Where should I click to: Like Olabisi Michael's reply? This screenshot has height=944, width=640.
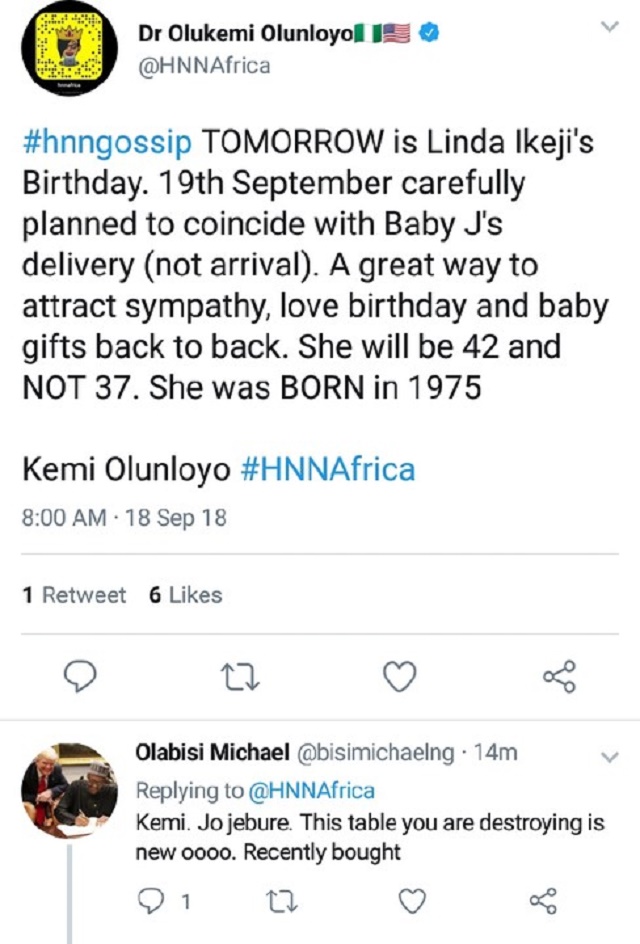point(410,899)
